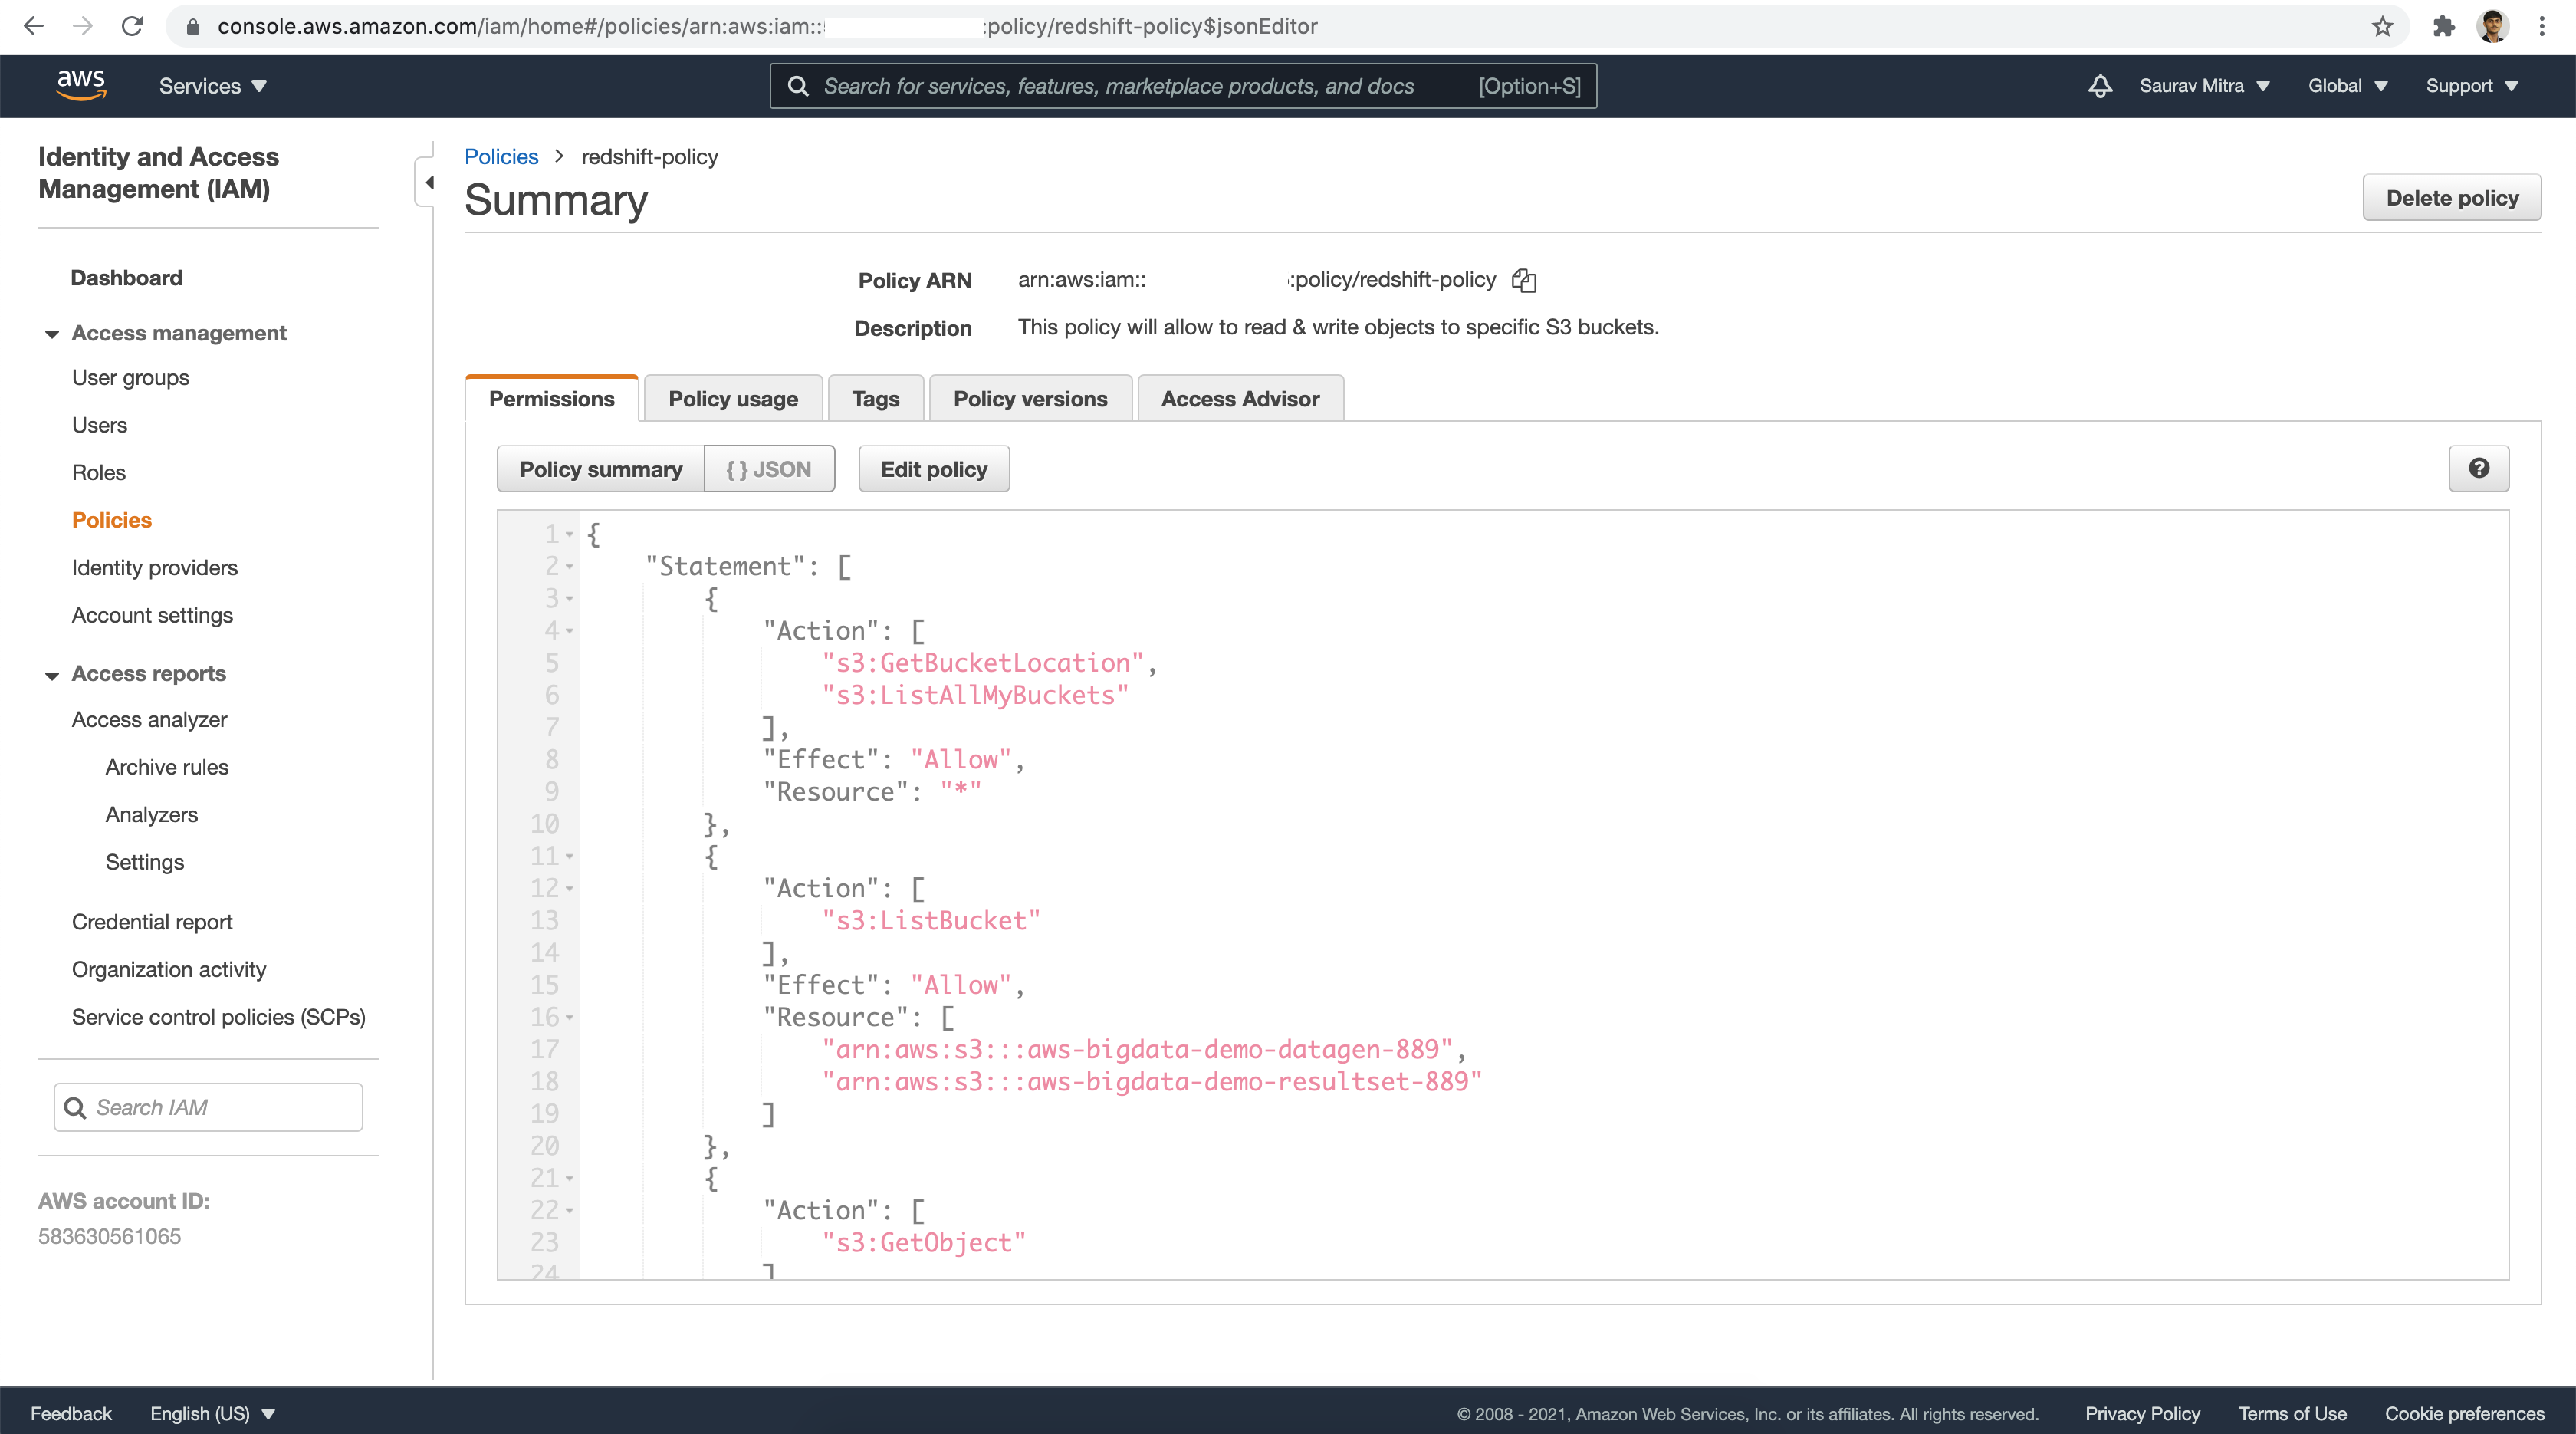Open Service control policies (SCPs)

point(218,1017)
